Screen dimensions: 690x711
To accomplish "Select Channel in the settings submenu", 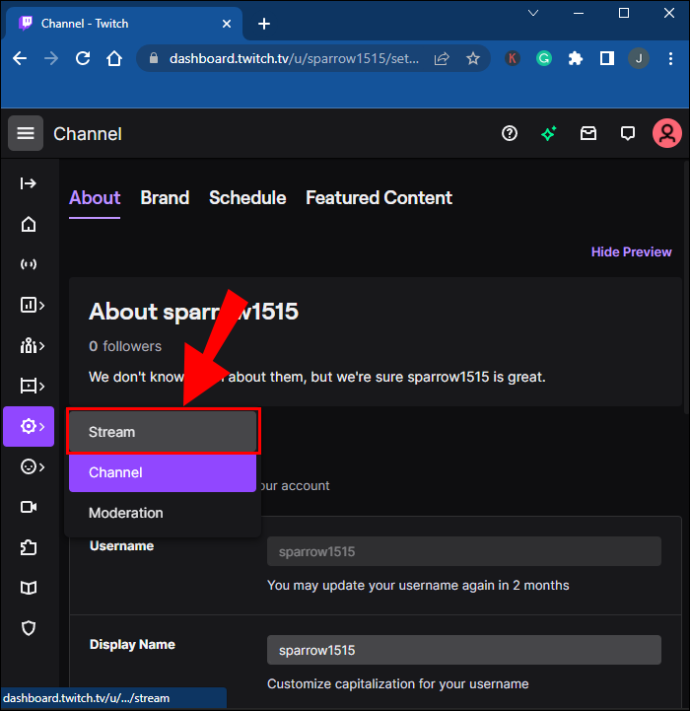I will (x=163, y=472).
